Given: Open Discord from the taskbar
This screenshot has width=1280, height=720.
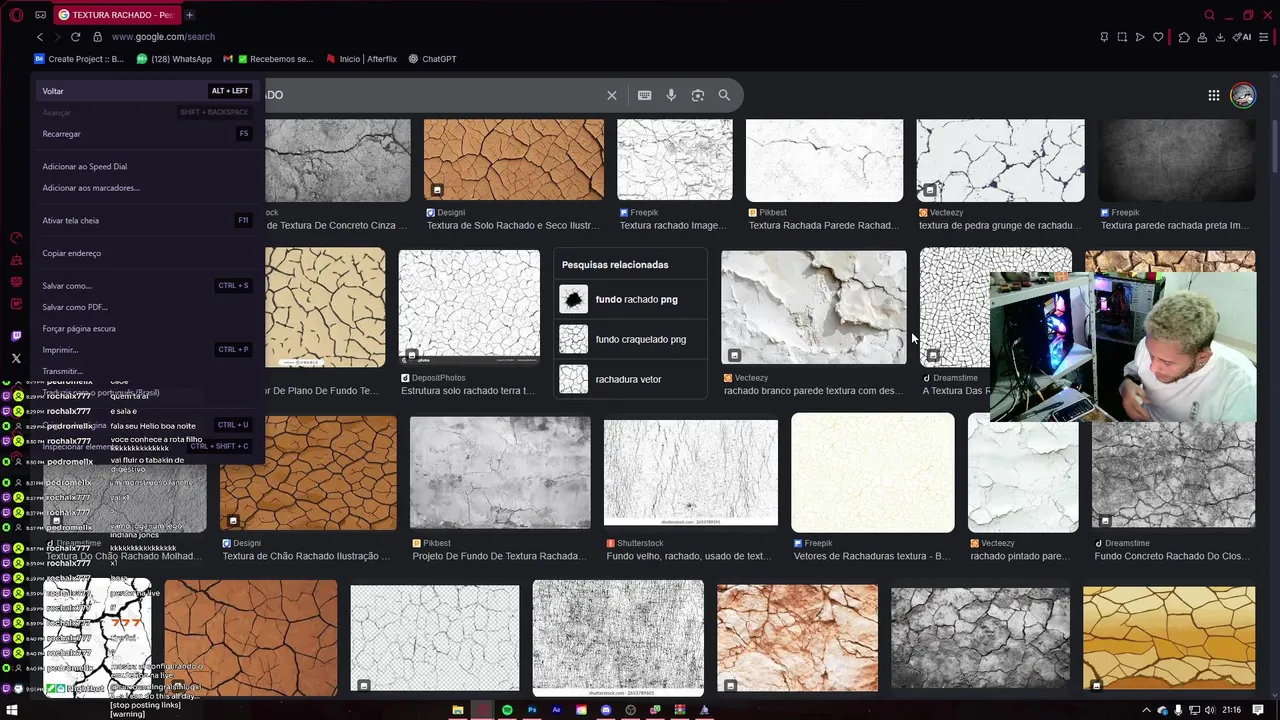Looking at the screenshot, I should pyautogui.click(x=605, y=710).
